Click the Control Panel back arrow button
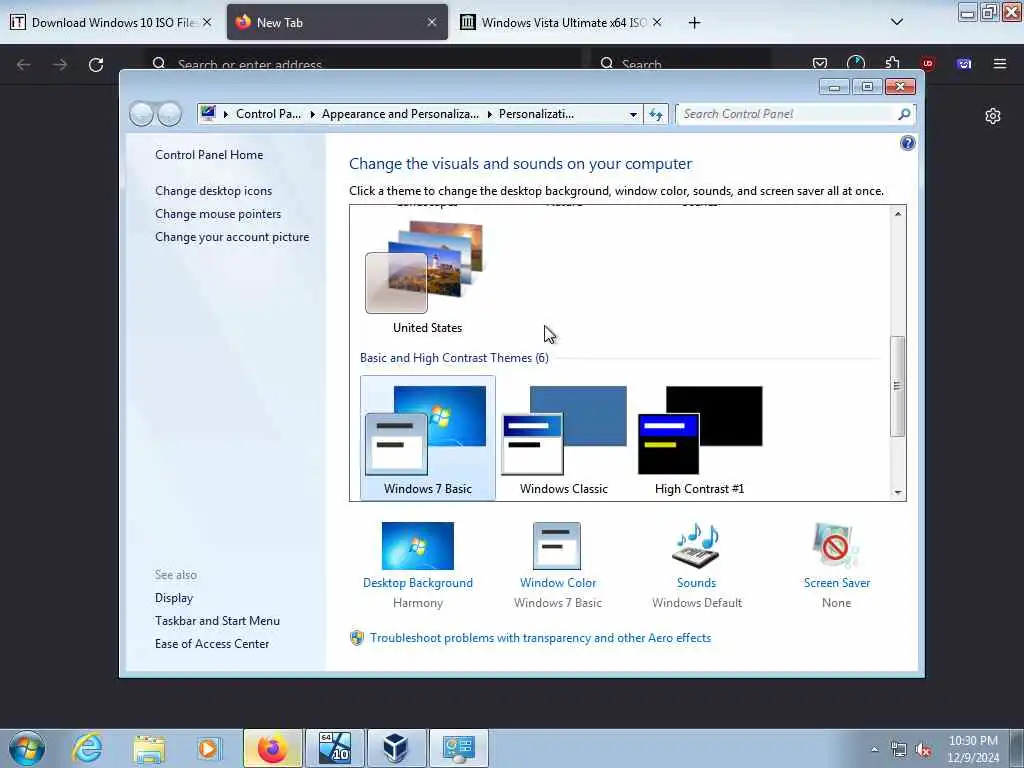 coord(141,114)
